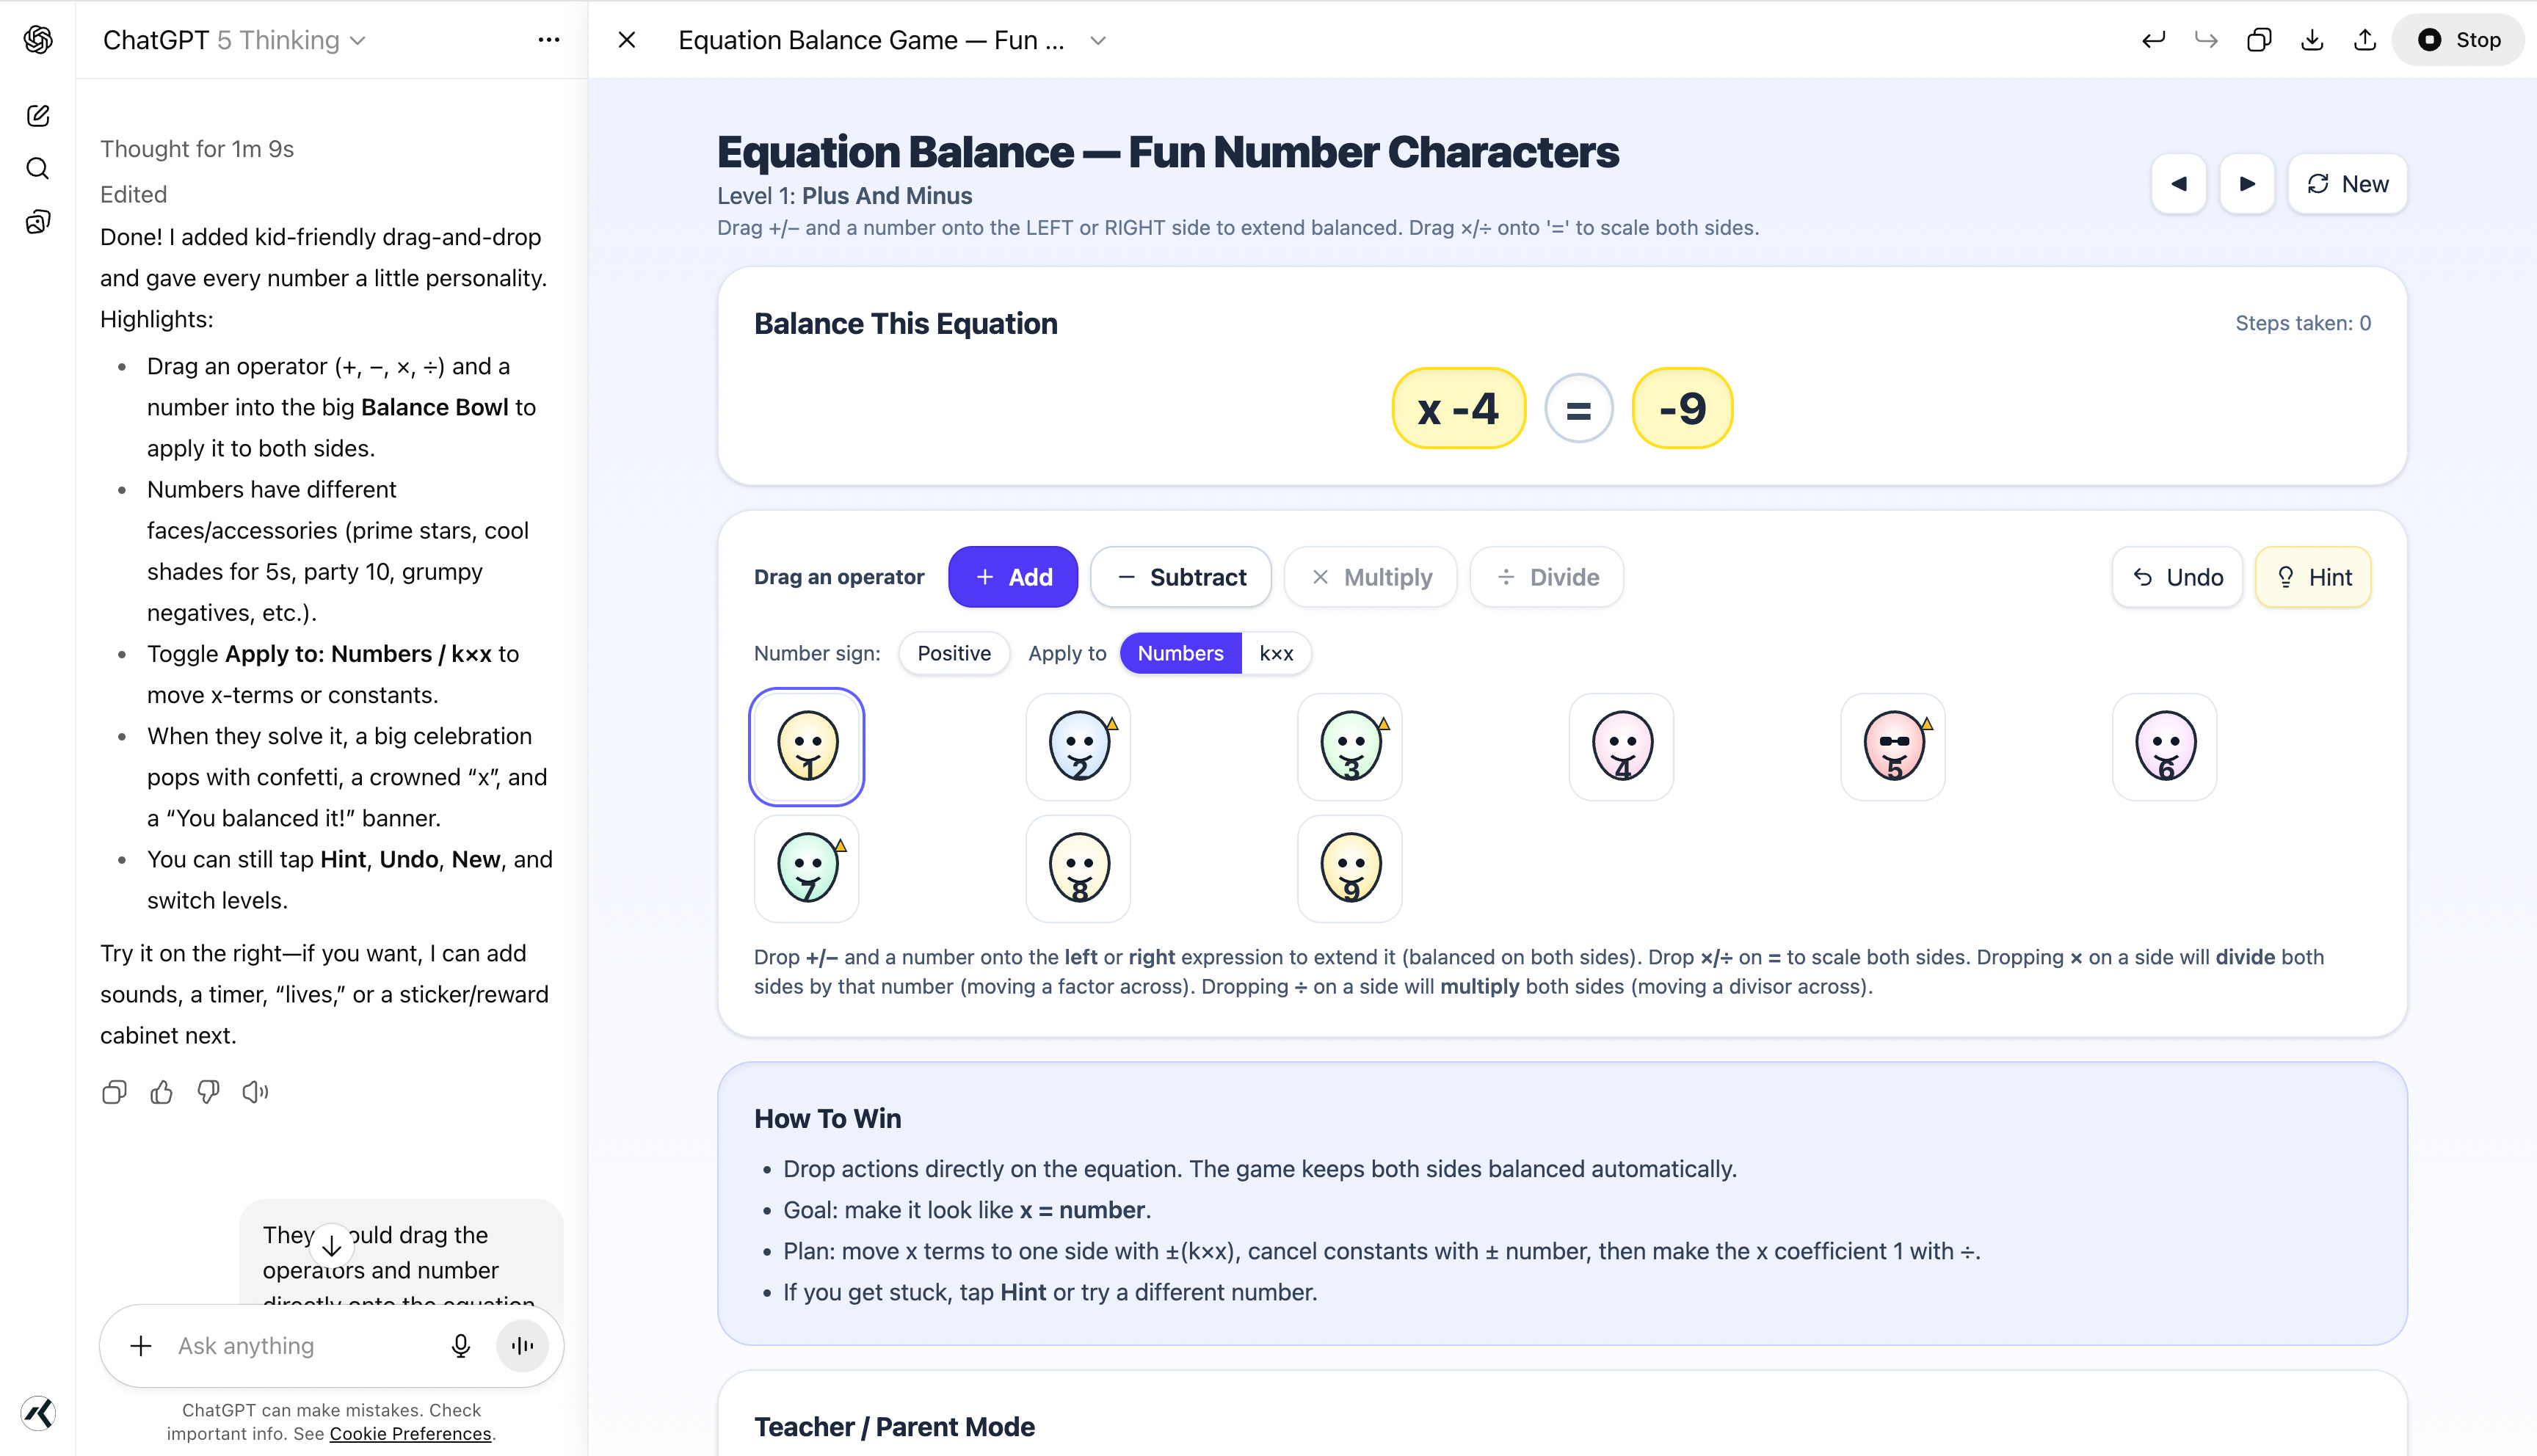The image size is (2537, 1456).
Task: Give the response a thumbs up
Action: click(161, 1092)
